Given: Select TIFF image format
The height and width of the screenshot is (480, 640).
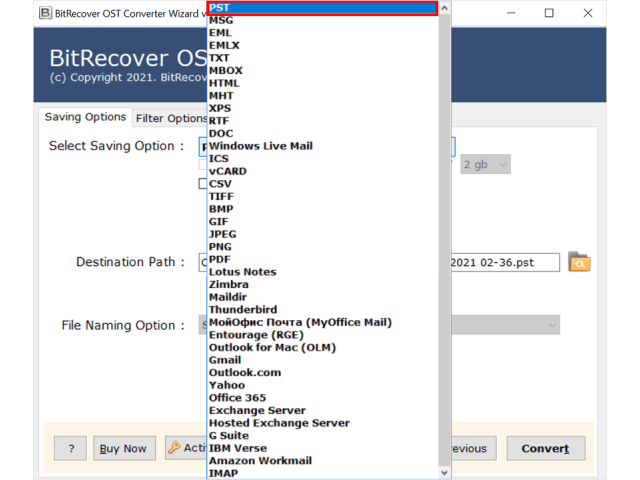Looking at the screenshot, I should pyautogui.click(x=322, y=197).
